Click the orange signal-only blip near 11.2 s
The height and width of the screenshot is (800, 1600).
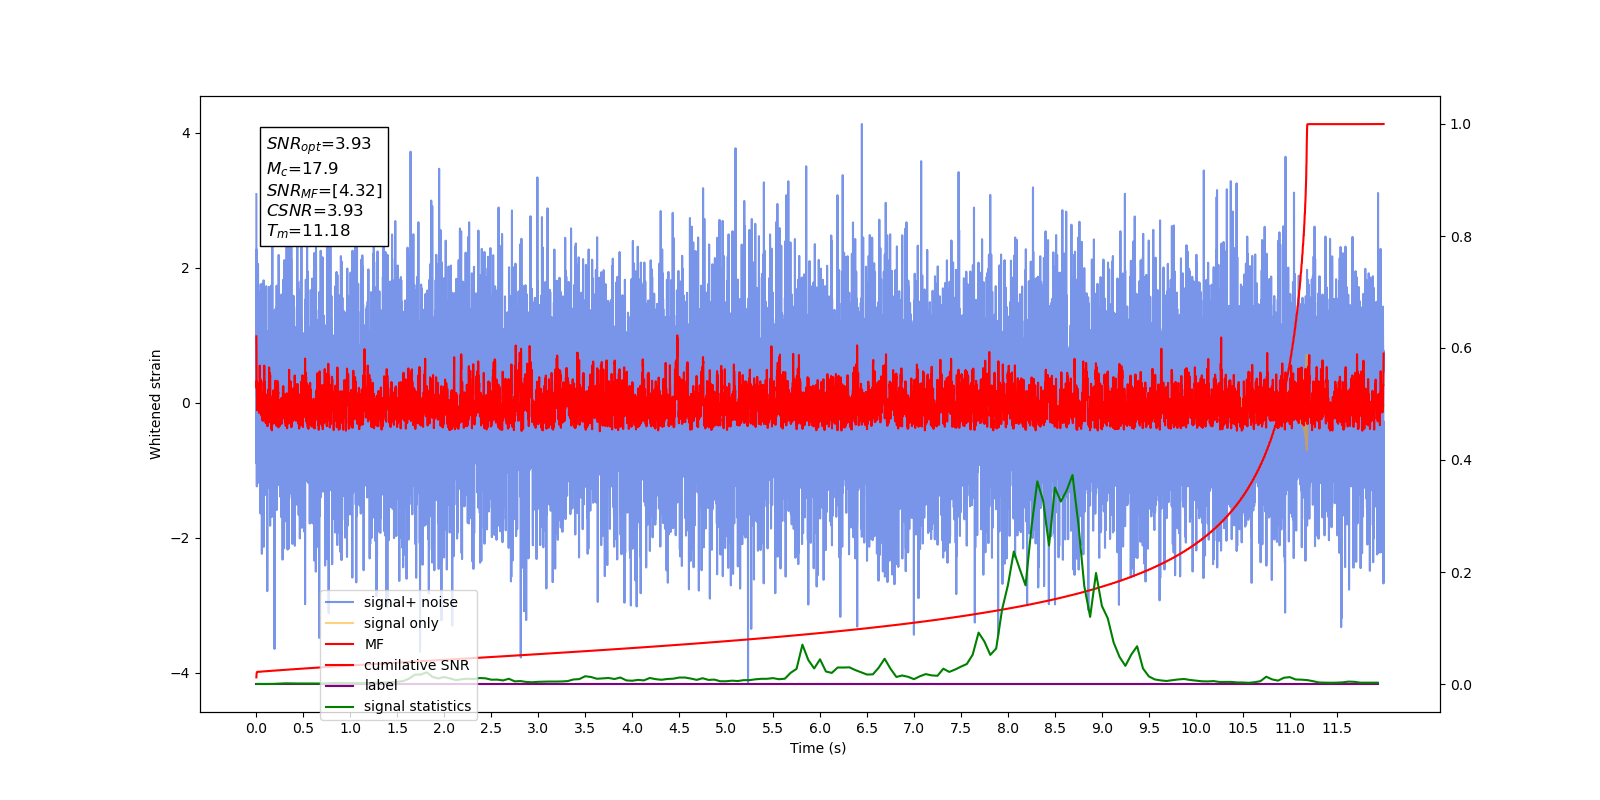coord(1306,437)
